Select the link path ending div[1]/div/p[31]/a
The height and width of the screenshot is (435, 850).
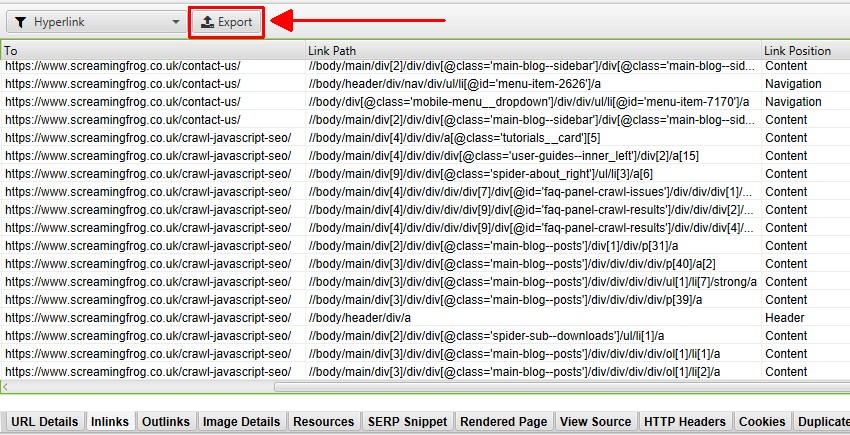point(493,246)
